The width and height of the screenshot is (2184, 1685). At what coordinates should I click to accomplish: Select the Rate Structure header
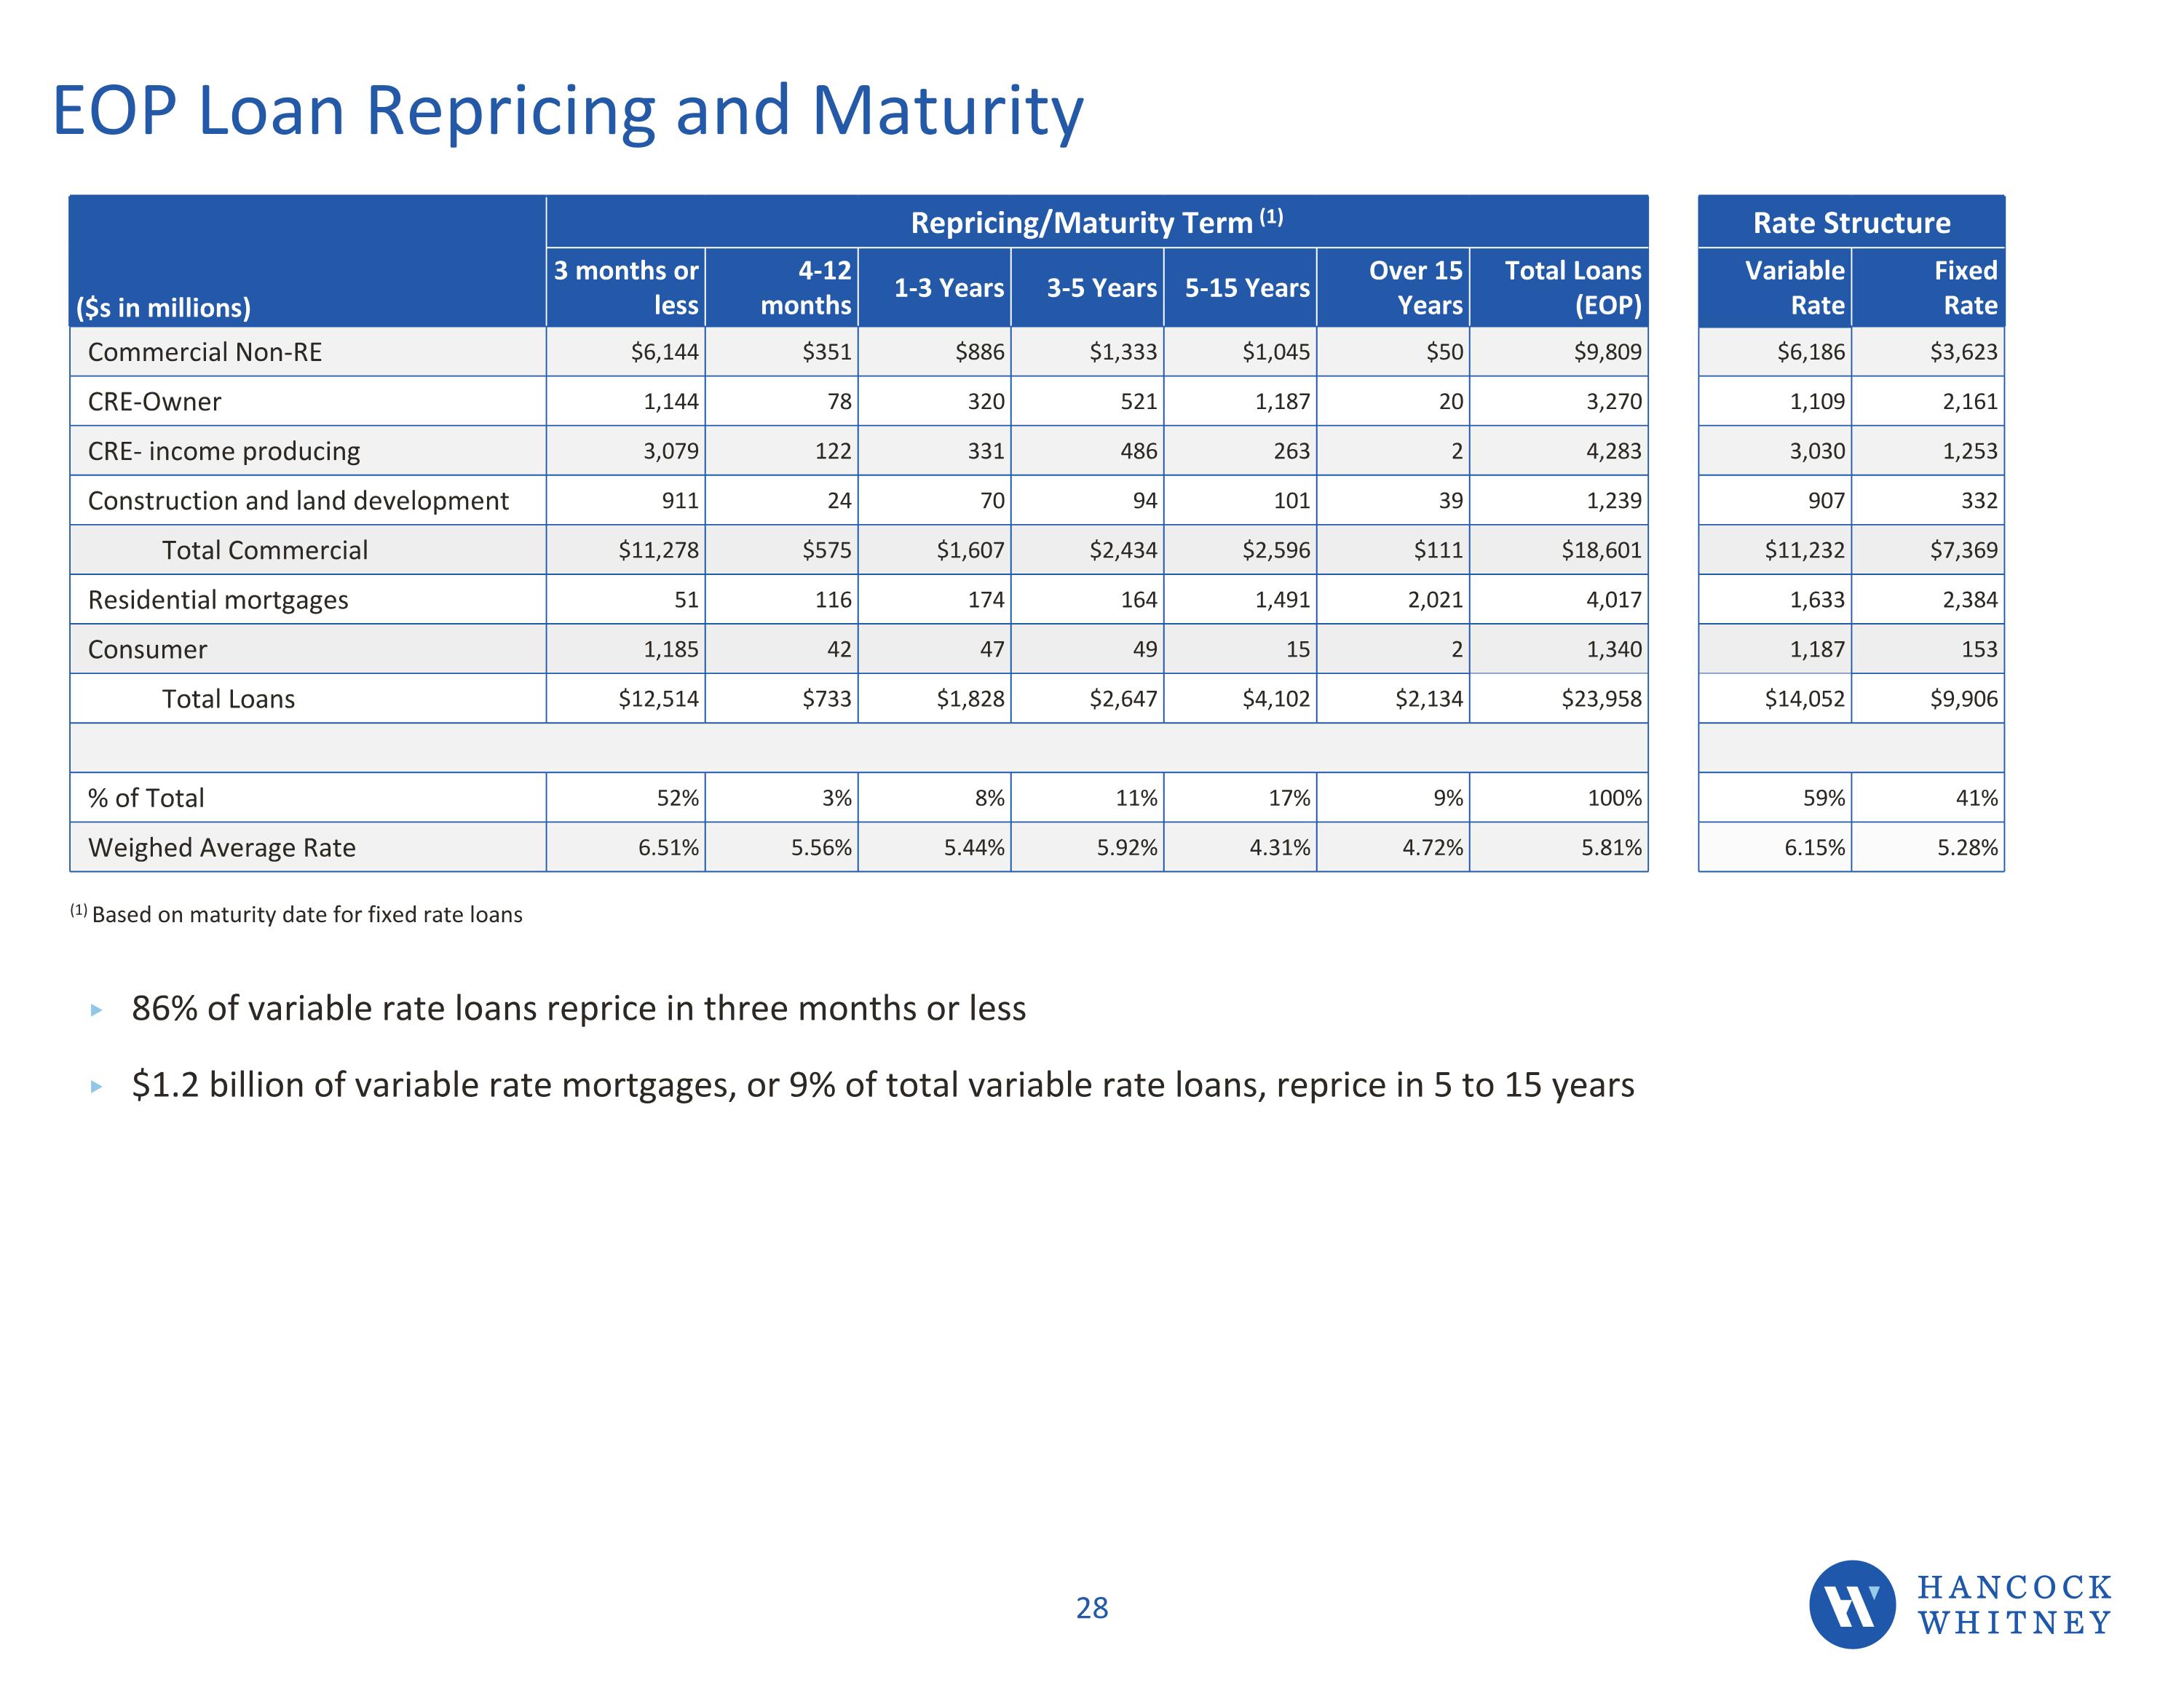(x=1850, y=222)
